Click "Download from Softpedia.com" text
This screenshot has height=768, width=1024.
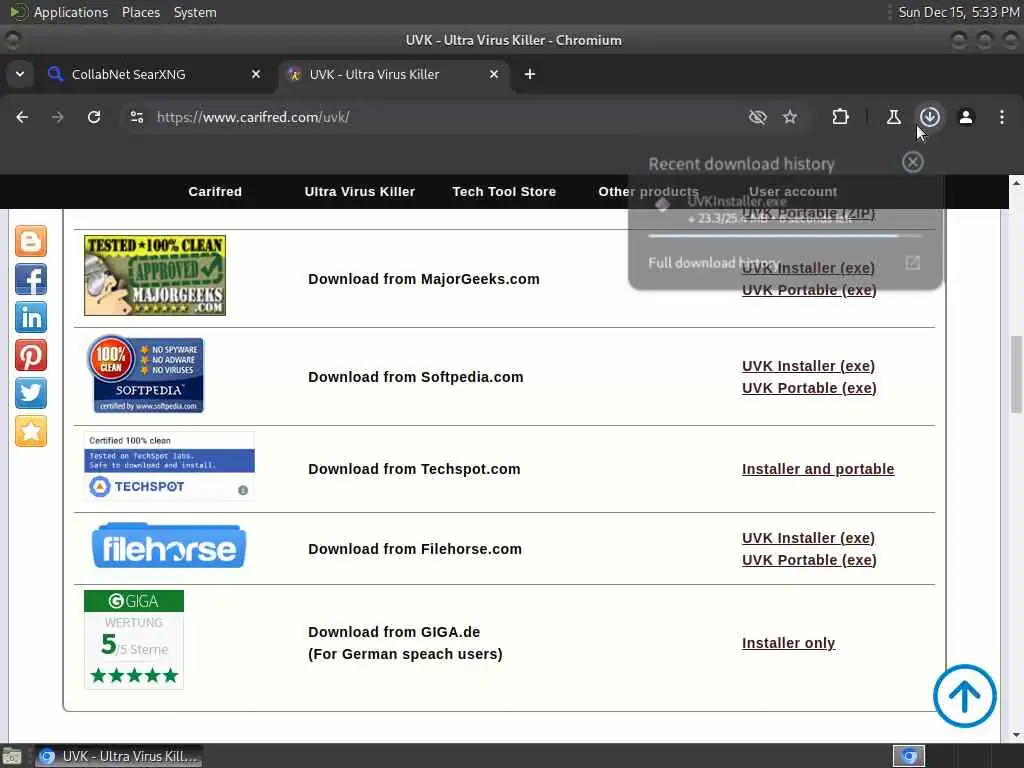[x=415, y=377]
